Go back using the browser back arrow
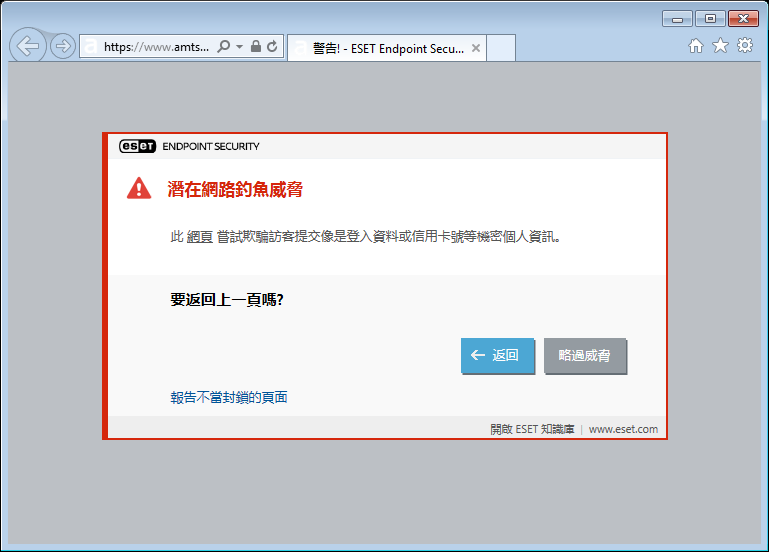The width and height of the screenshot is (769, 552). pyautogui.click(x=27, y=46)
